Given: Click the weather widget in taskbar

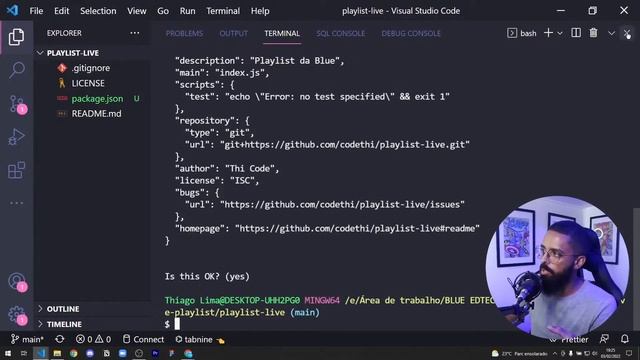Looking at the screenshot, I should [519, 353].
